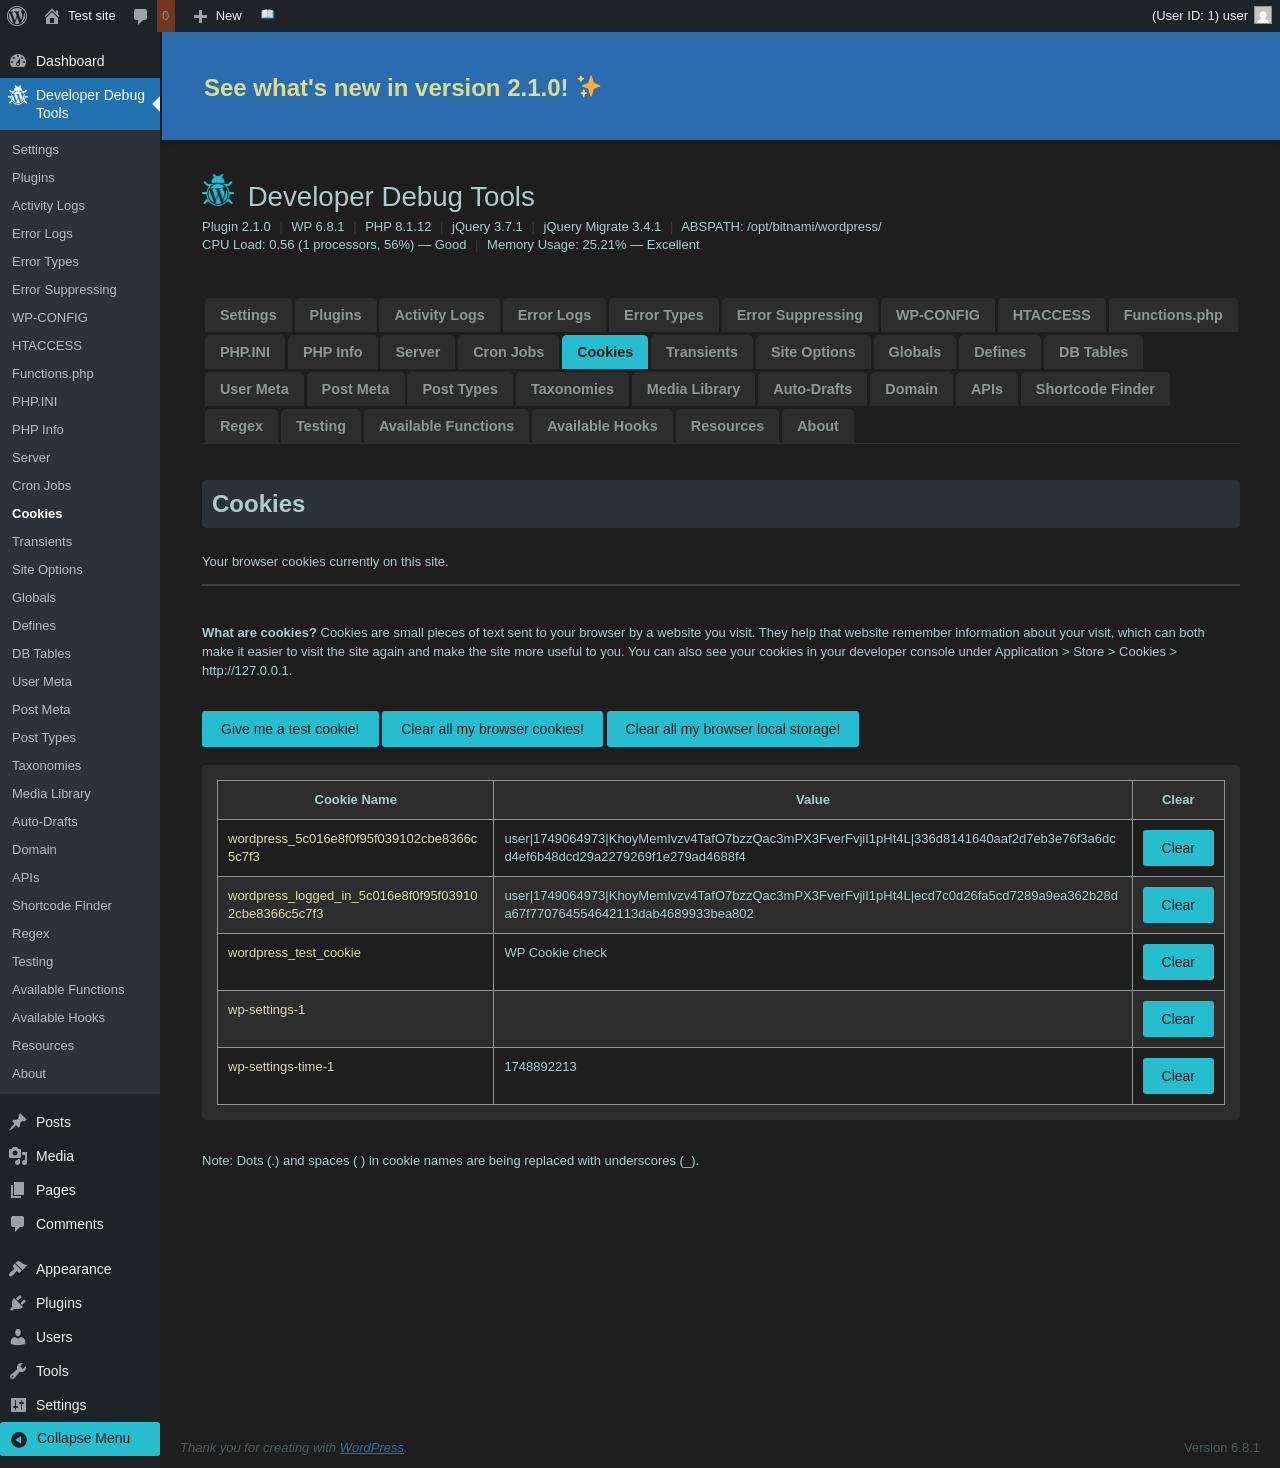Click the user avatar in top right

pyautogui.click(x=1262, y=16)
